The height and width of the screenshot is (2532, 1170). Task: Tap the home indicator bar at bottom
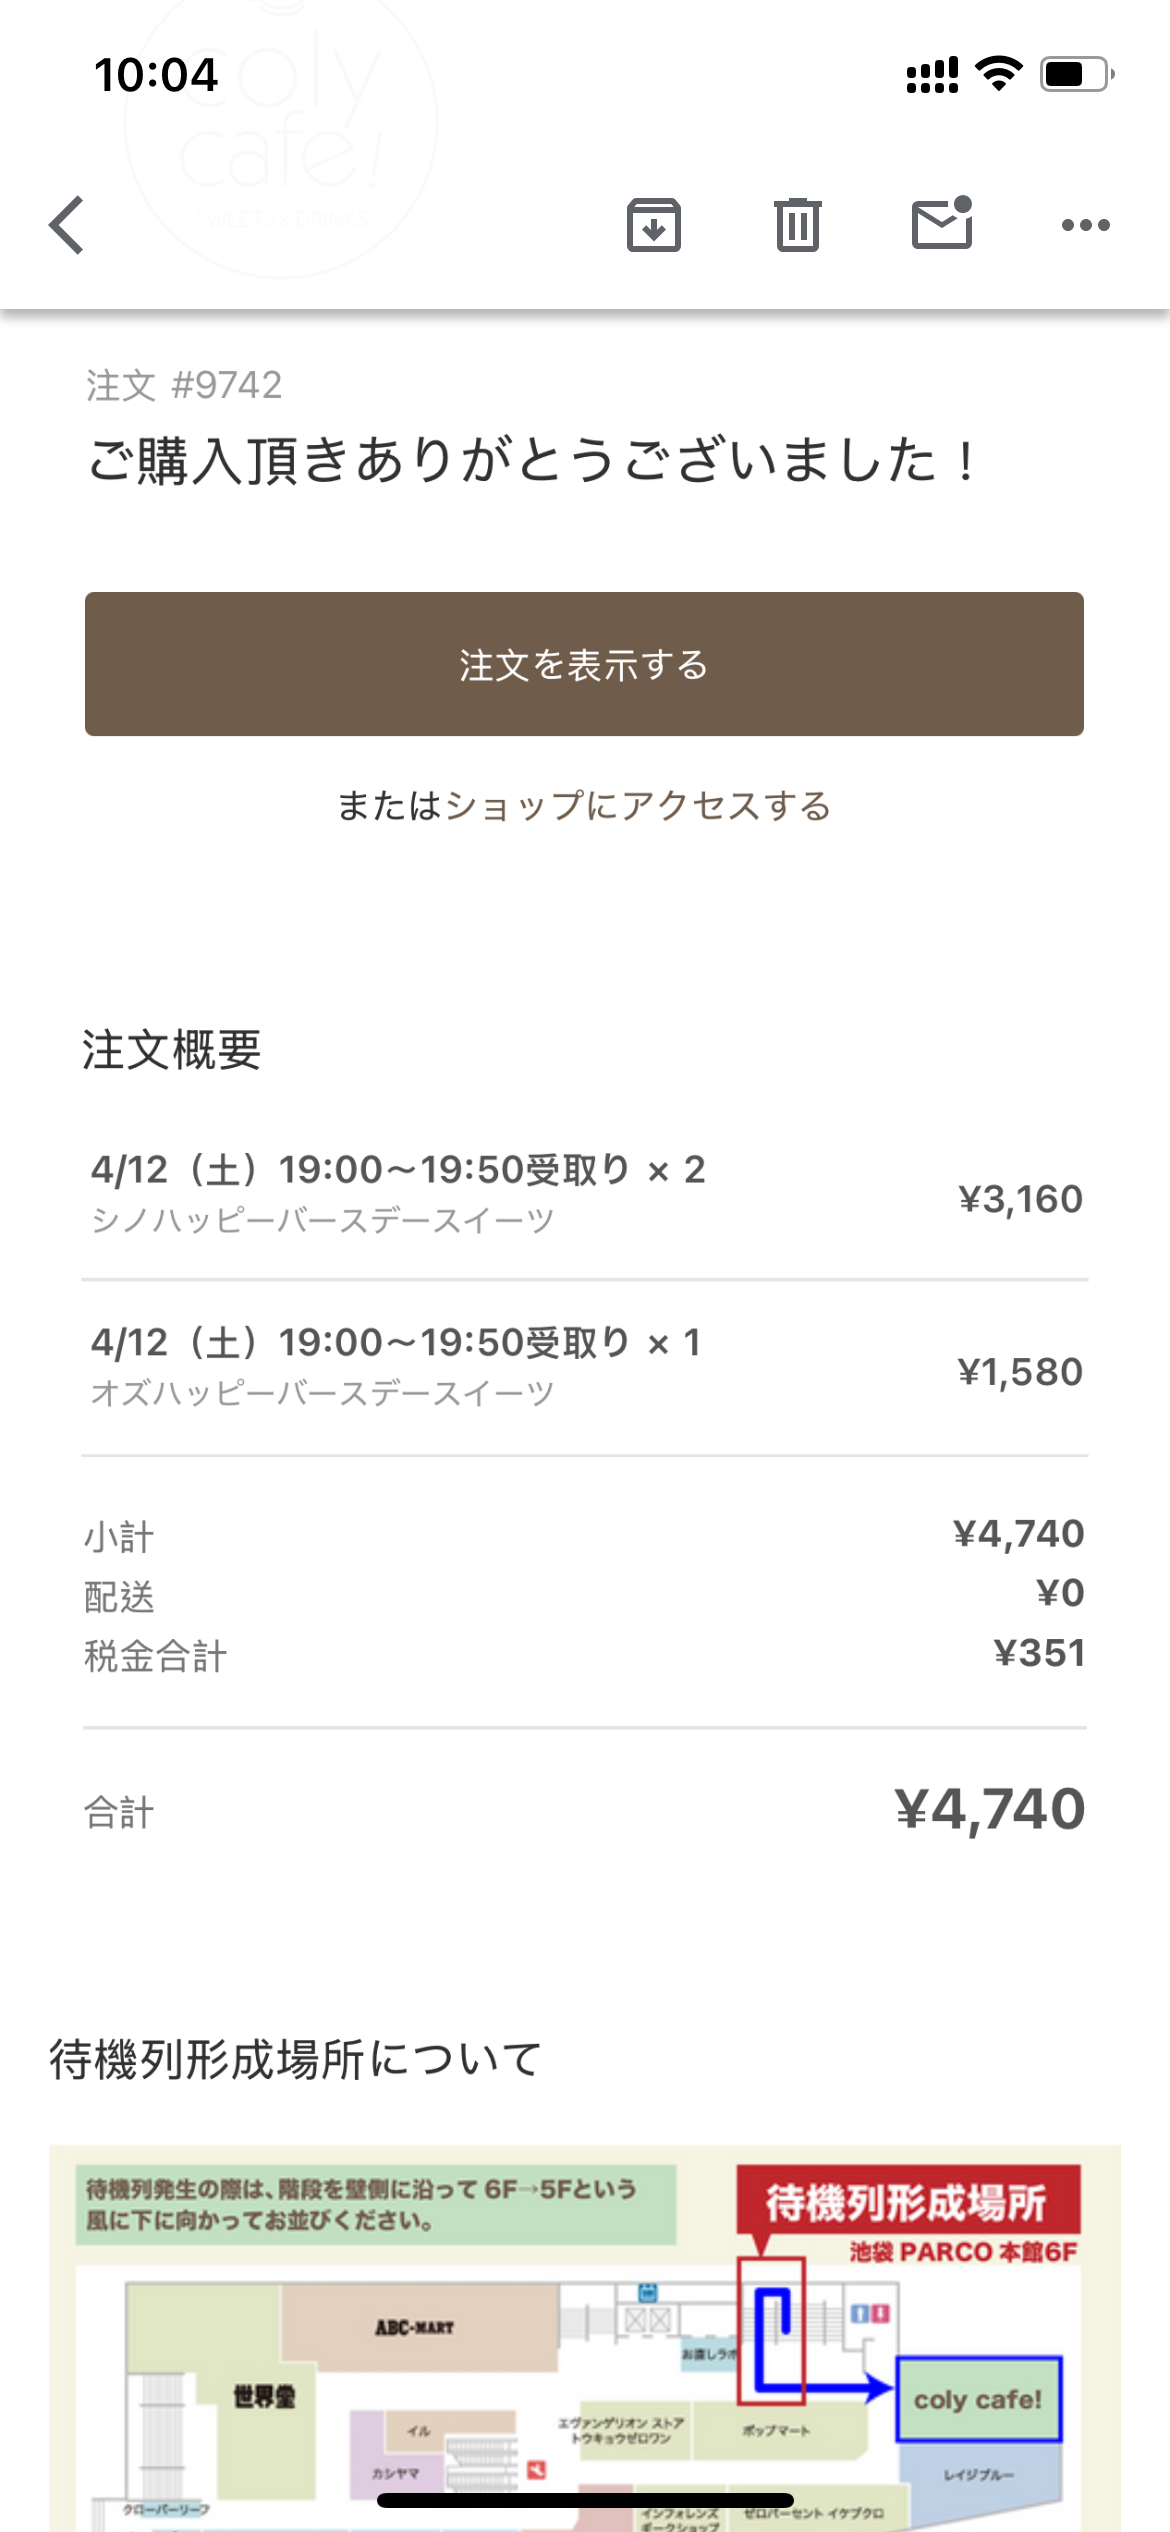point(585,2500)
